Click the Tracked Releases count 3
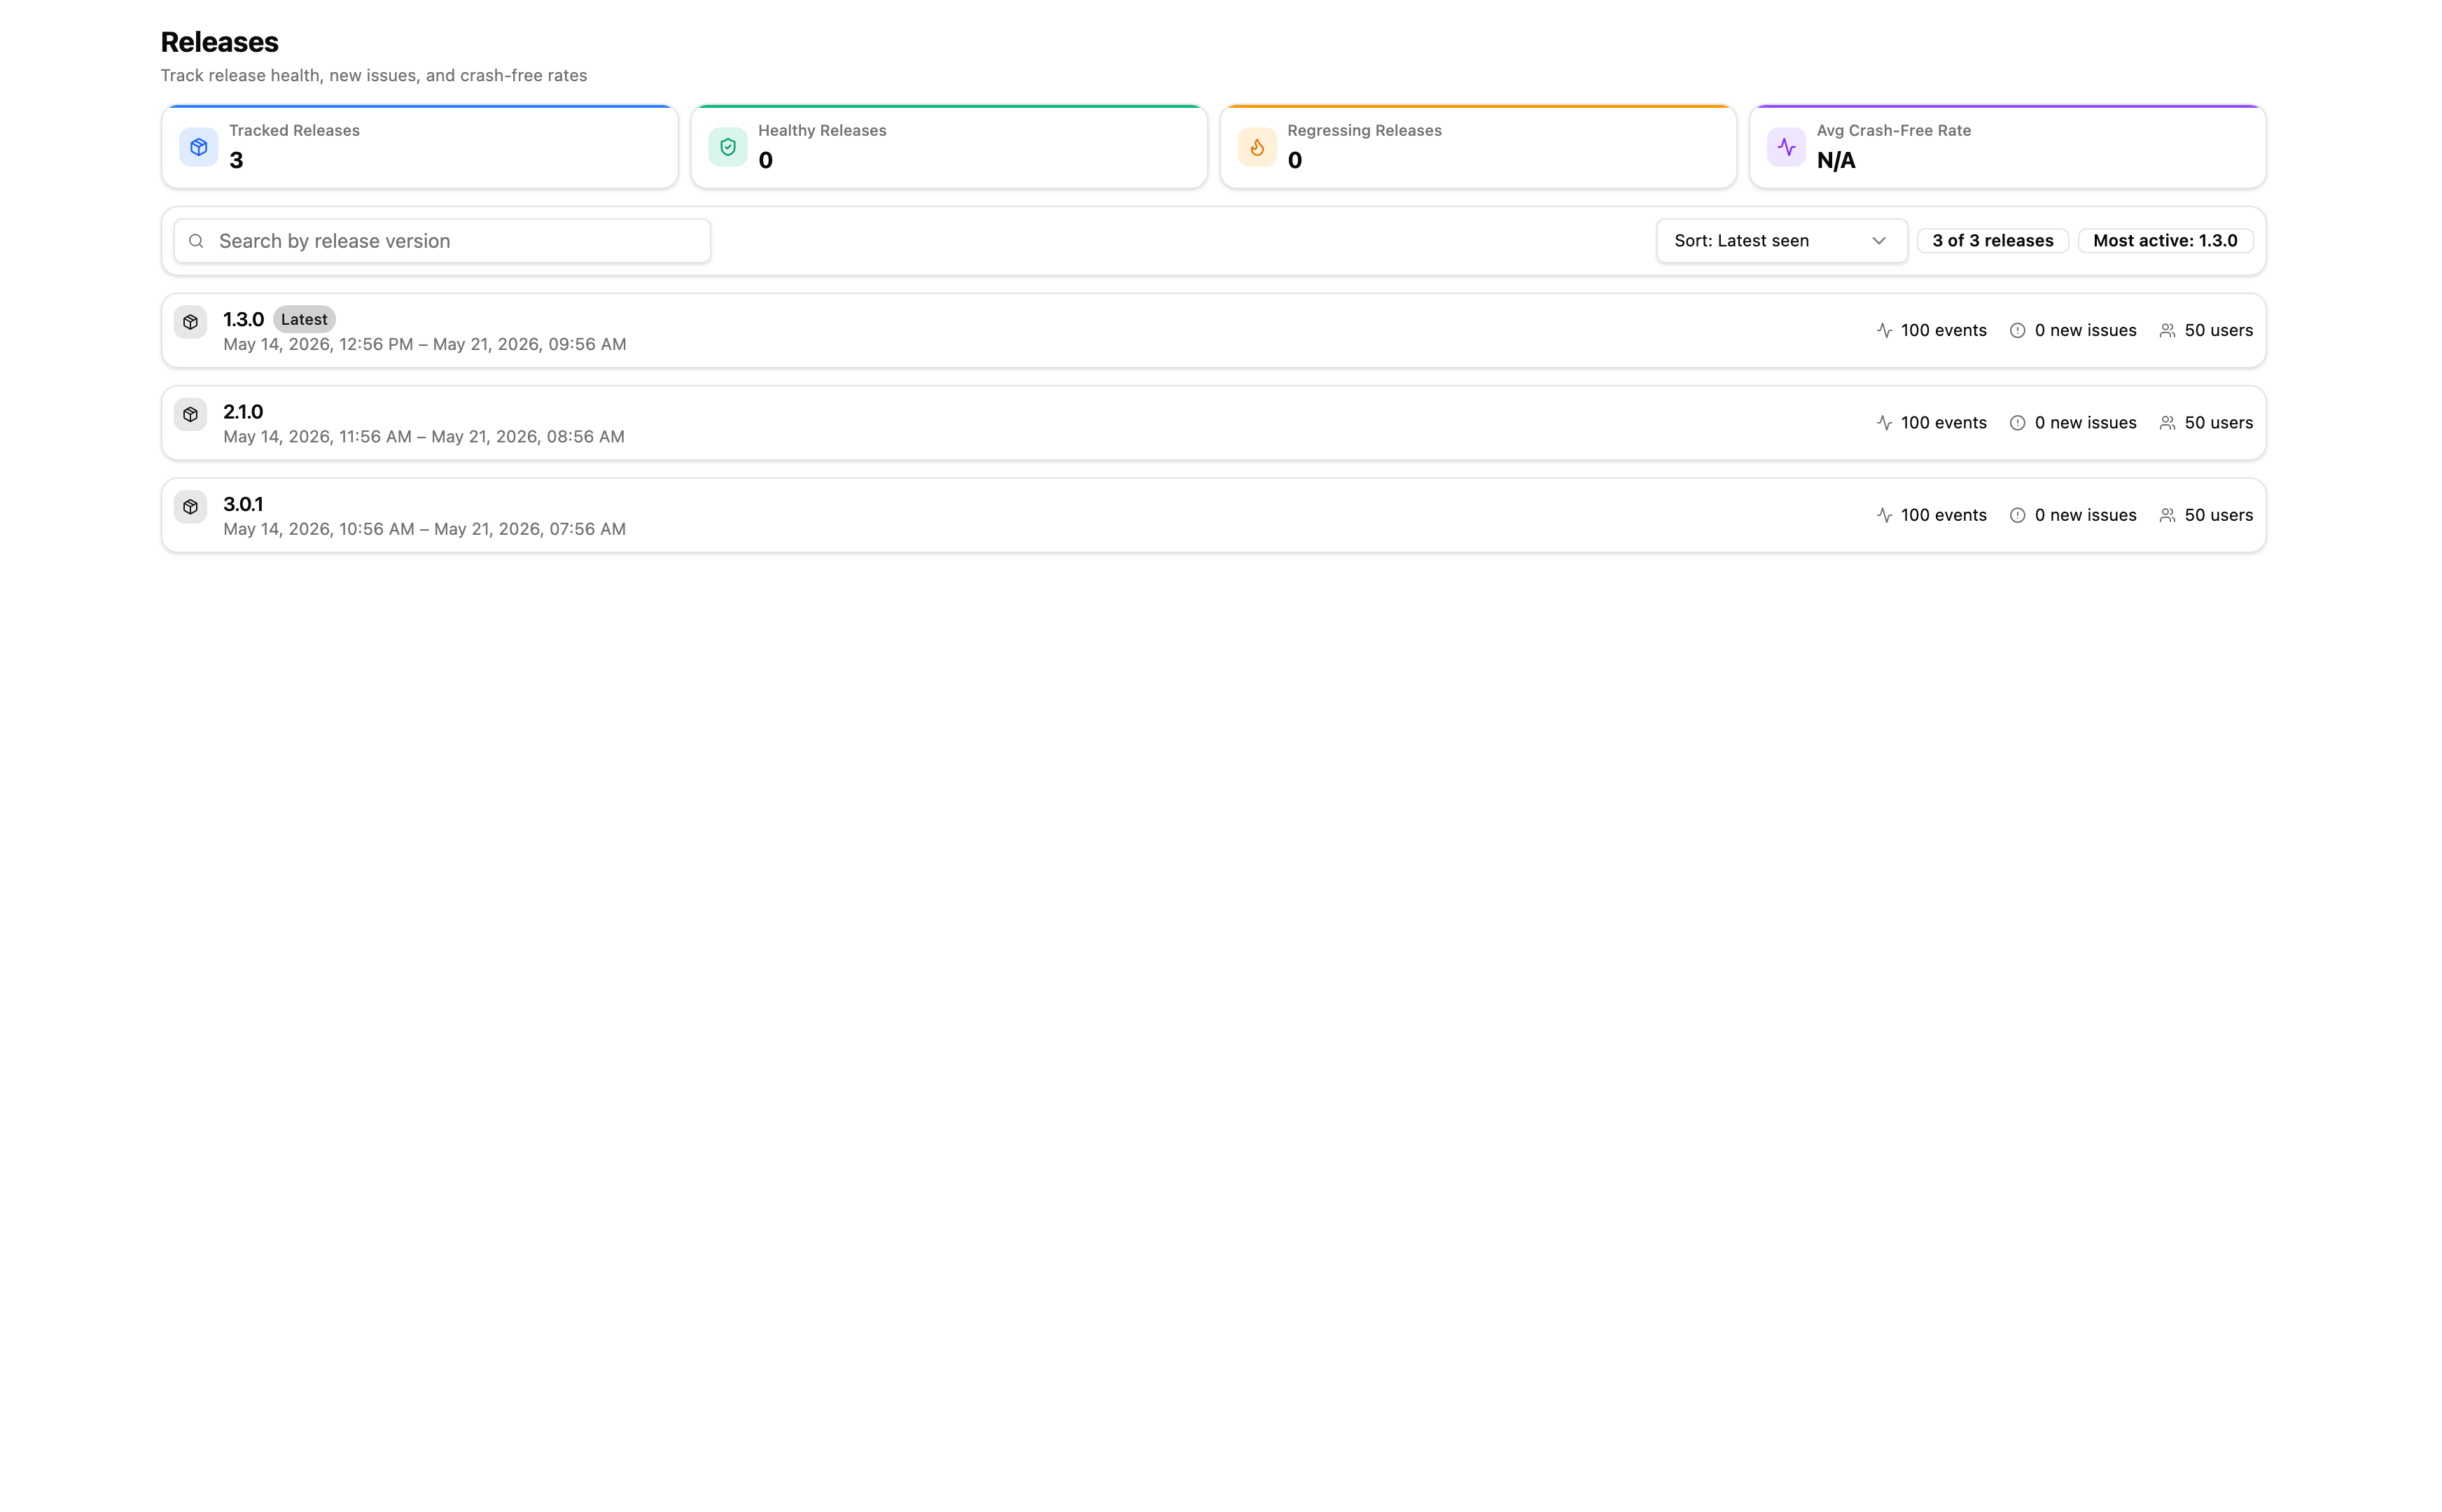The width and height of the screenshot is (2442, 1512). click(236, 160)
